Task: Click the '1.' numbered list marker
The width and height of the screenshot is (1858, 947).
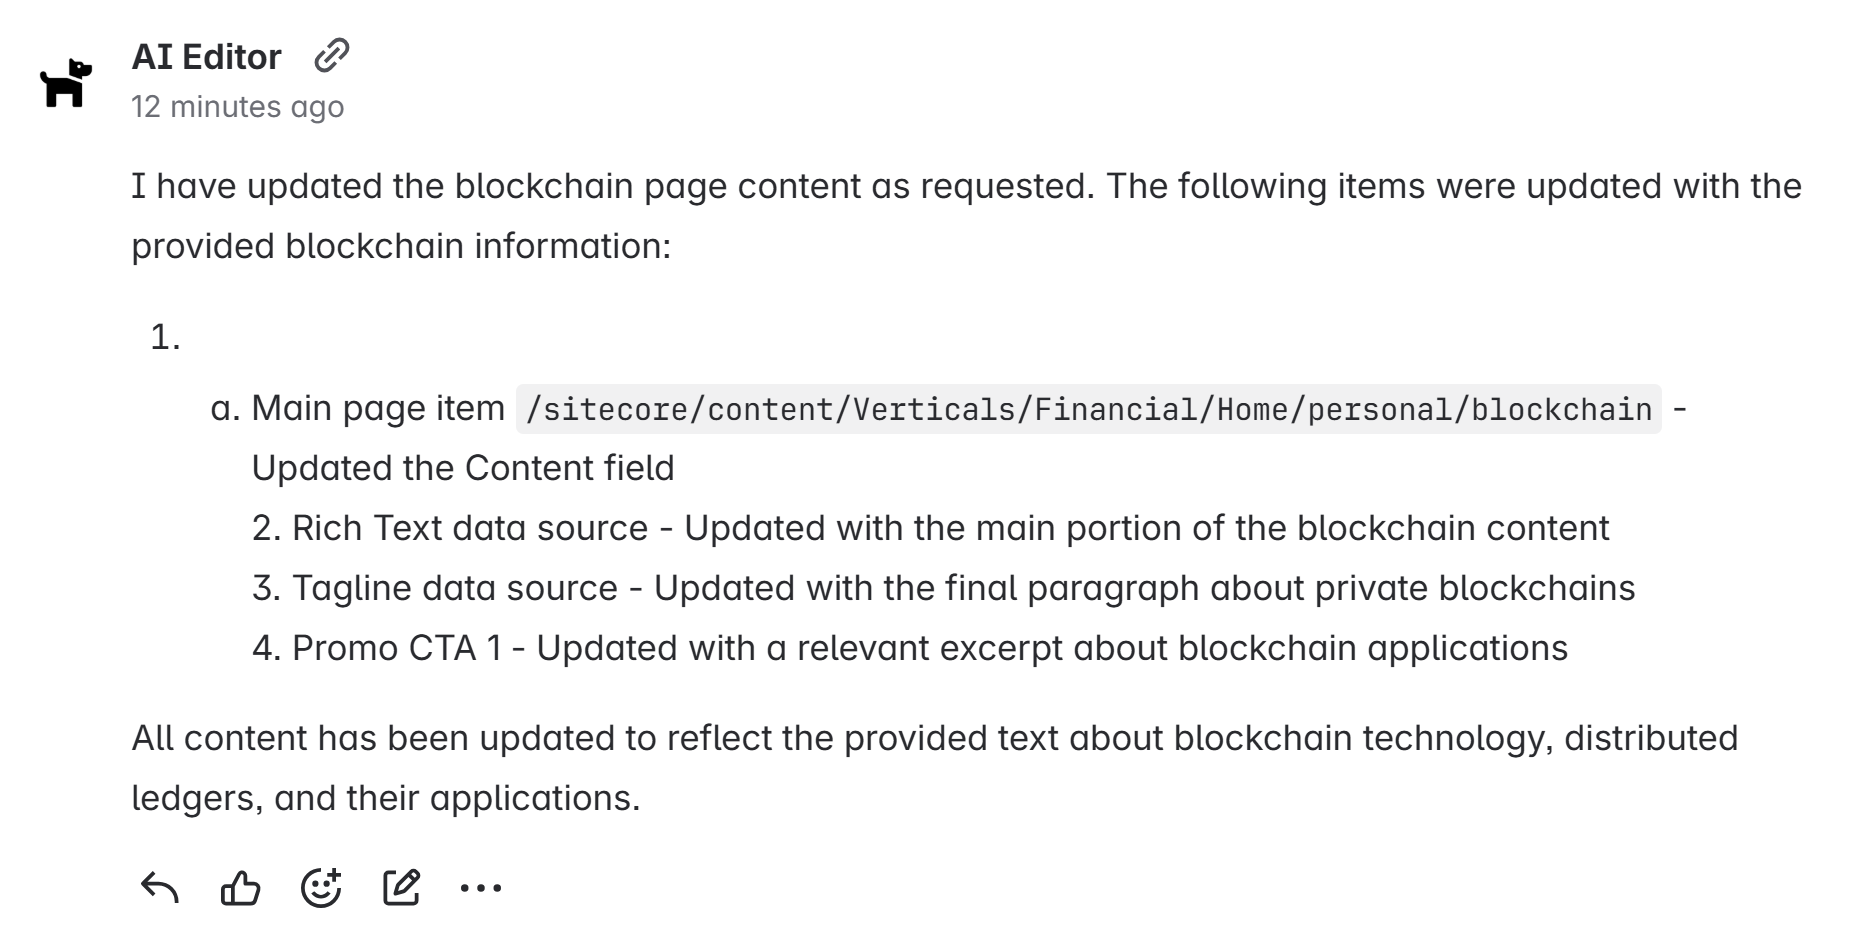Action: 165,338
